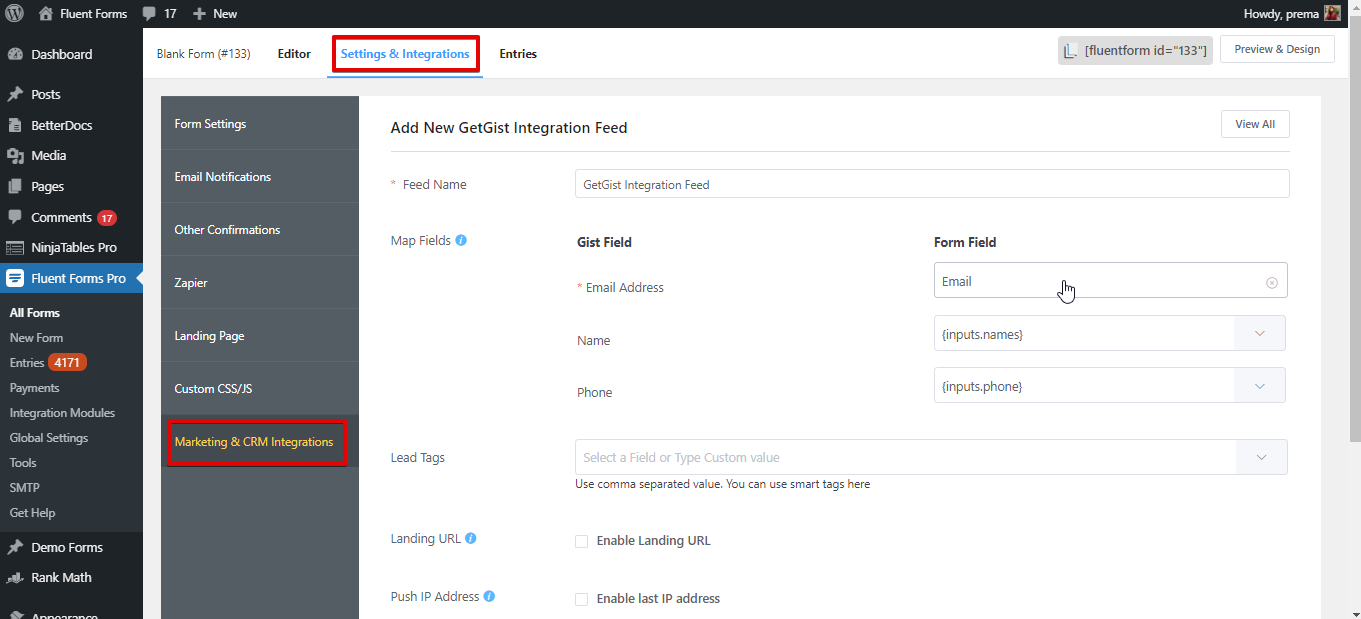Expand the Name field dropdown arrow

[1259, 333]
